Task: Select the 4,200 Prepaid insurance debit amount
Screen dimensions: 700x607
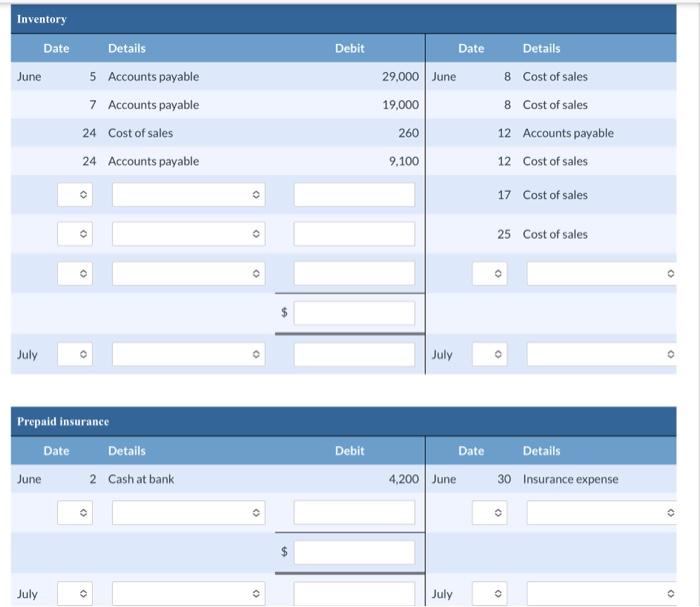Action: pyautogui.click(x=404, y=479)
